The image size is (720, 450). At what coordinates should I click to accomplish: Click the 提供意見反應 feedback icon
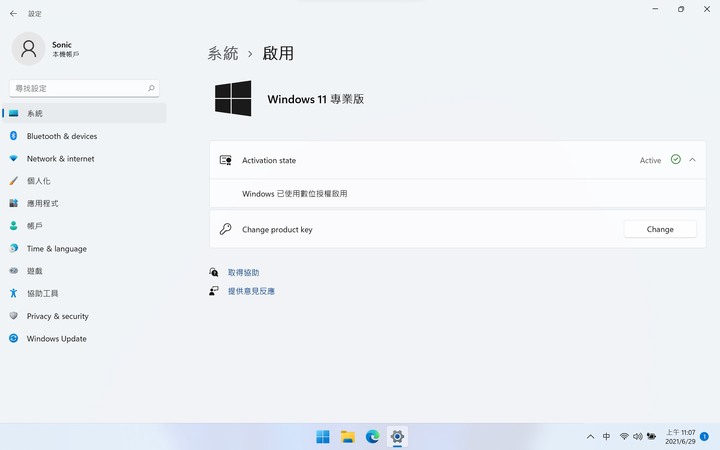coord(214,291)
